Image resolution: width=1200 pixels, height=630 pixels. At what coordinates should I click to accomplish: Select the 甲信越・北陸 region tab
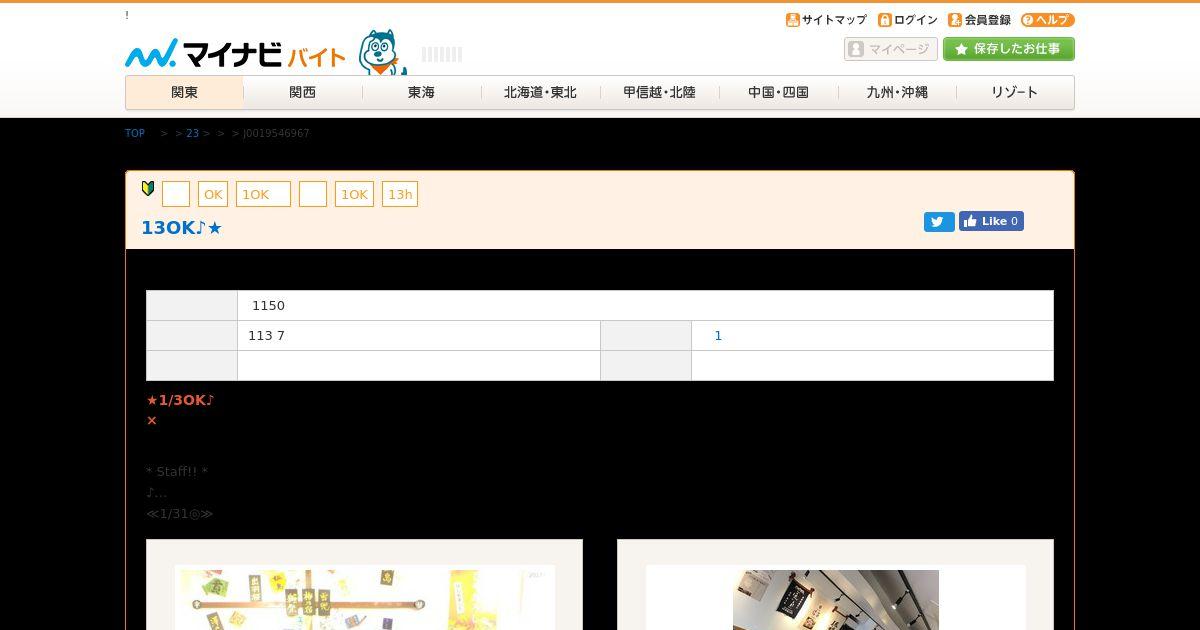point(659,92)
